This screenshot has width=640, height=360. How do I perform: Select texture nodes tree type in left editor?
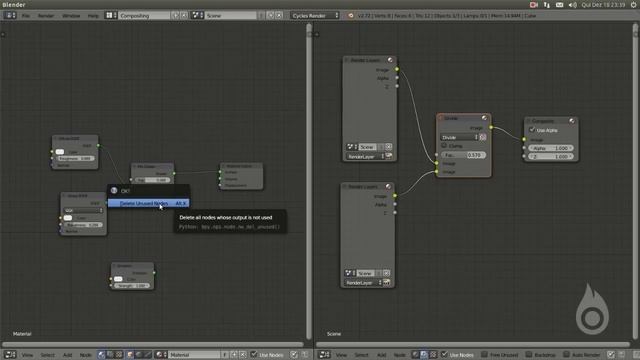pyautogui.click(x=119, y=355)
